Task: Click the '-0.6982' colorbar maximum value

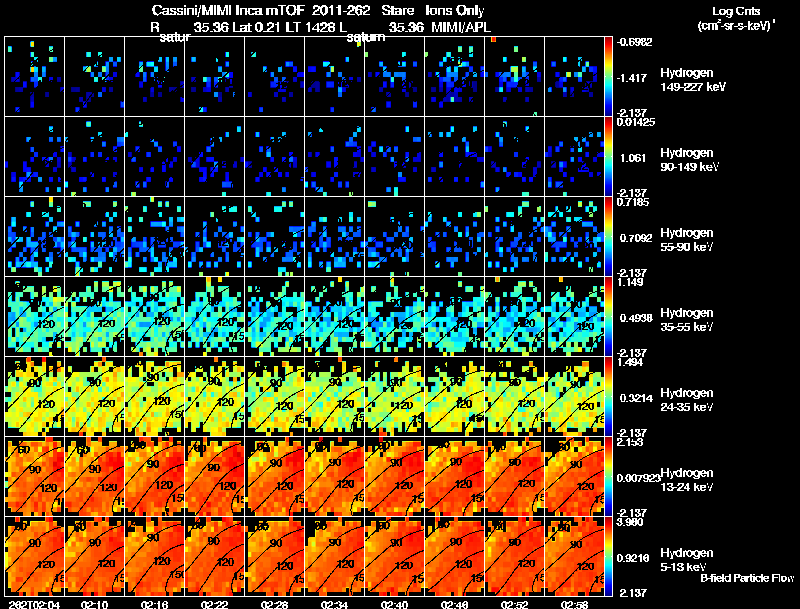Action: pos(634,42)
